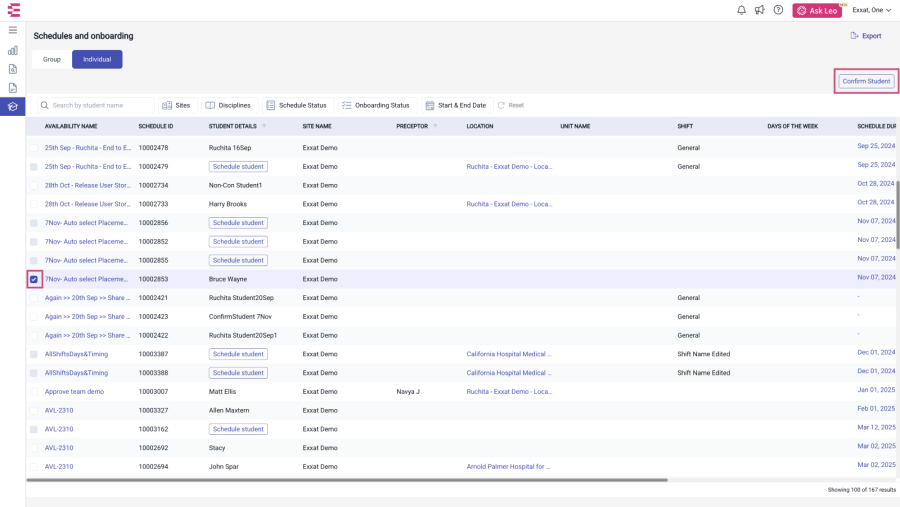
Task: Open the Onboarding Status filter
Action: [376, 105]
